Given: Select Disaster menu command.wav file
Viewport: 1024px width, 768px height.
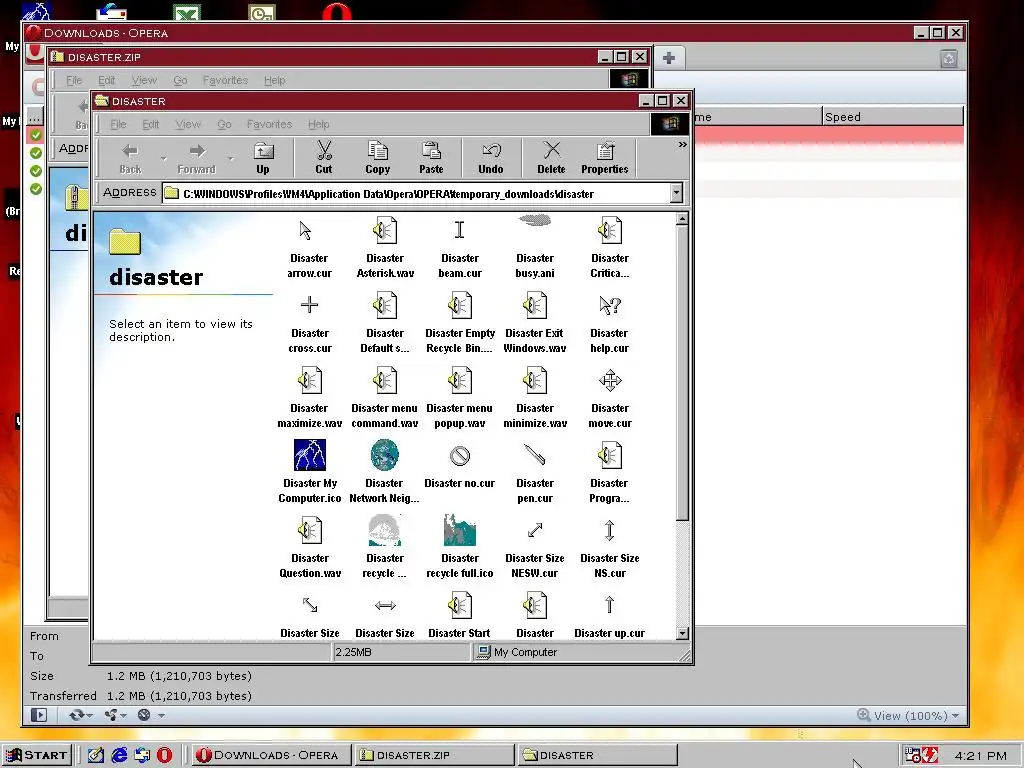Looking at the screenshot, I should coord(385,398).
